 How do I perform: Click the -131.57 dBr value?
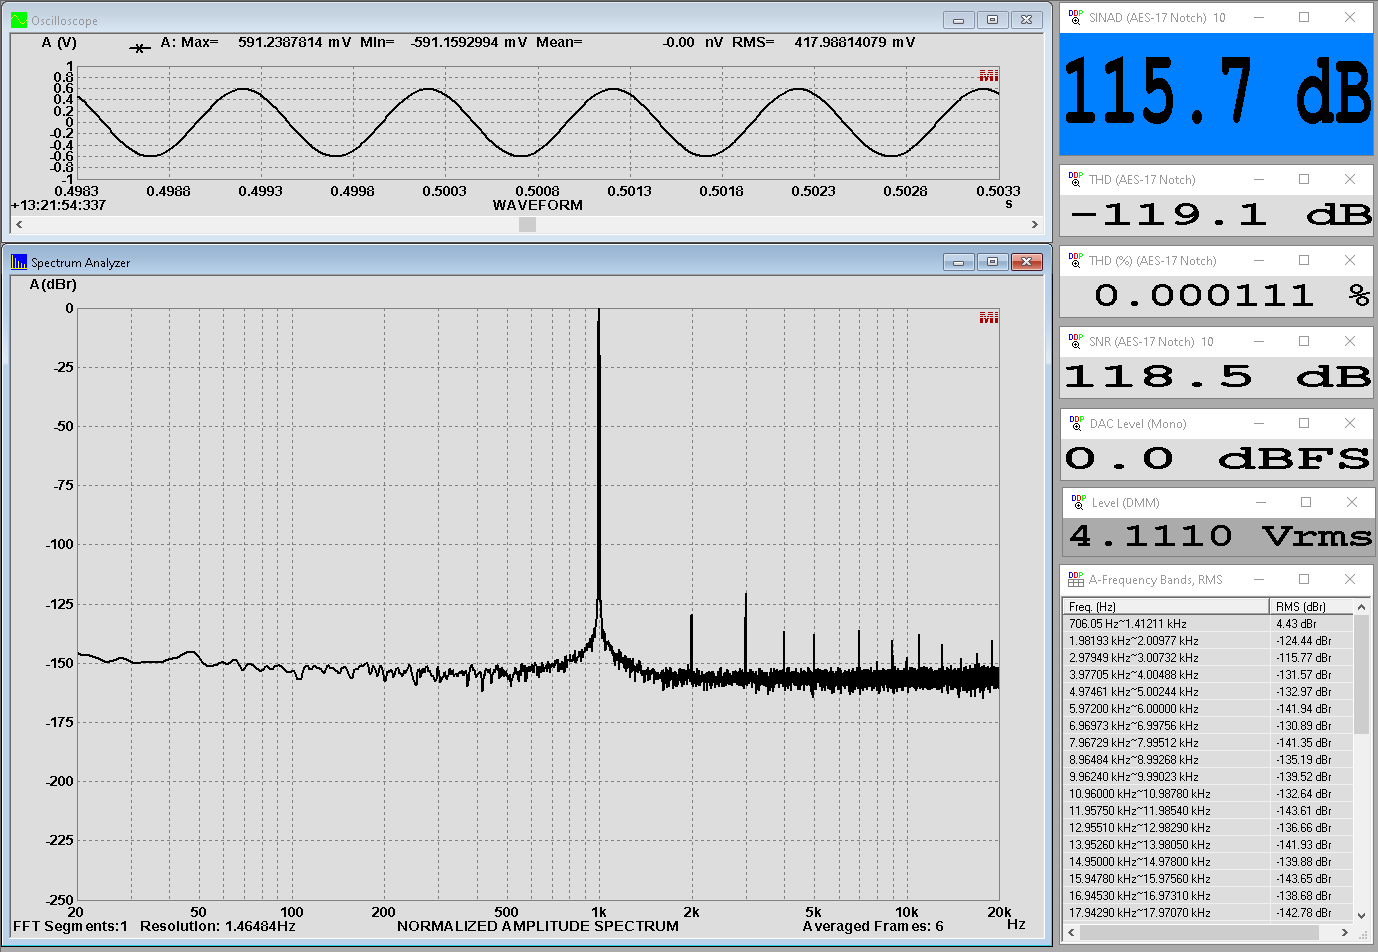click(x=1303, y=675)
